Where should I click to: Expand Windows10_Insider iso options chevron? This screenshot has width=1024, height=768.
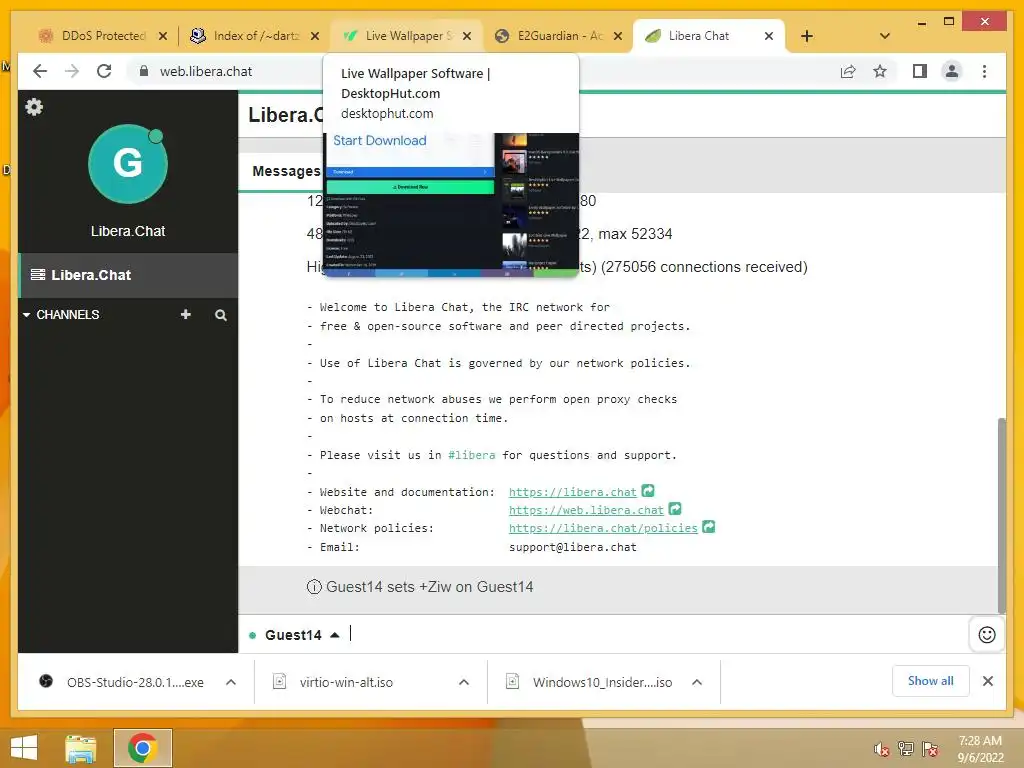pos(697,682)
